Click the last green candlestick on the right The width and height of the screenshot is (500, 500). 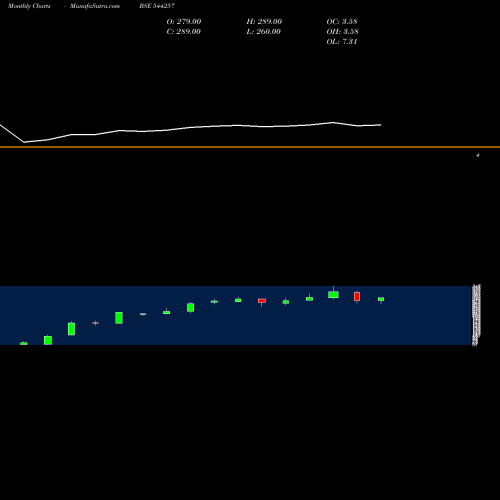[x=381, y=299]
